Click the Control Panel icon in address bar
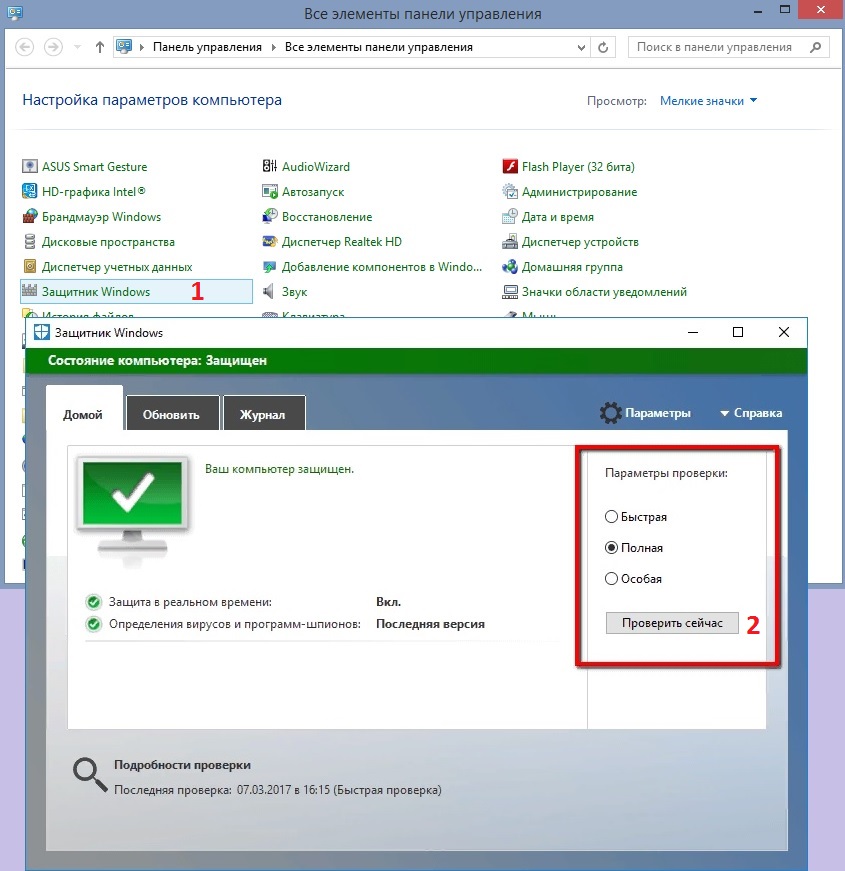 point(124,47)
